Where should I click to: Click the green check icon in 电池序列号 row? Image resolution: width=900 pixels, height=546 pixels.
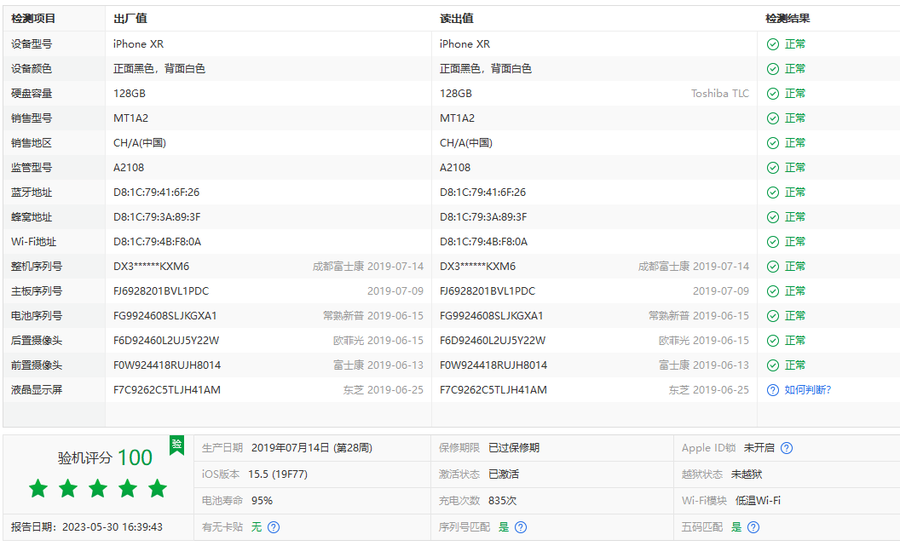click(x=773, y=316)
